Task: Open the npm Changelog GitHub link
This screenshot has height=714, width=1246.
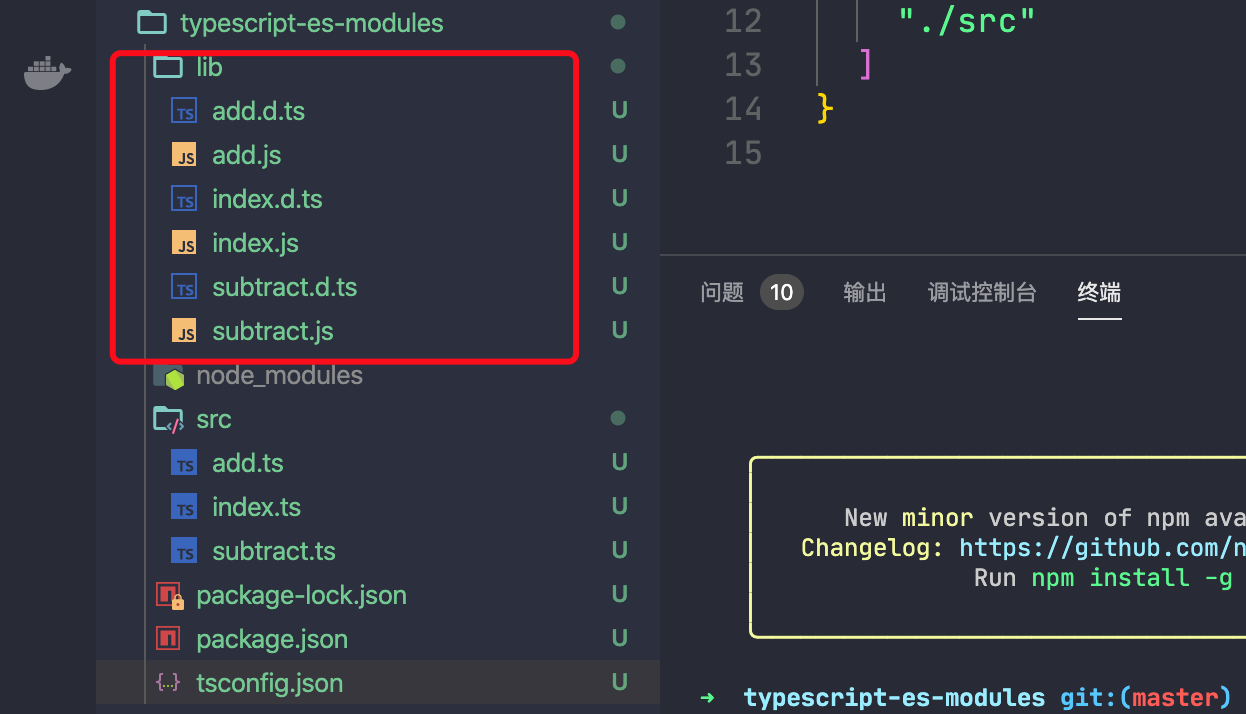Action: click(x=1101, y=548)
